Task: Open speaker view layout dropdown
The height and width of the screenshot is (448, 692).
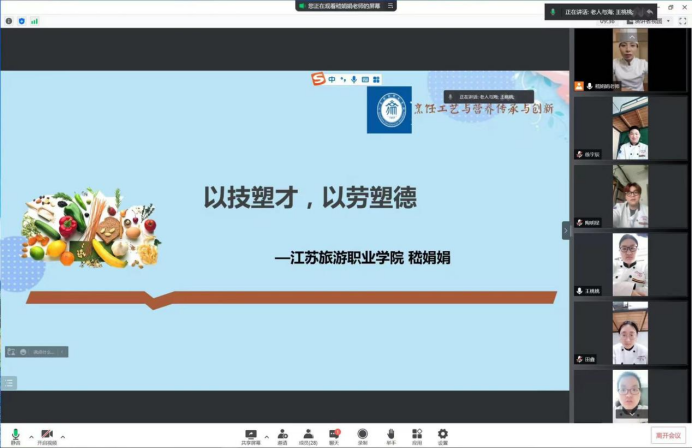Action: [x=649, y=21]
